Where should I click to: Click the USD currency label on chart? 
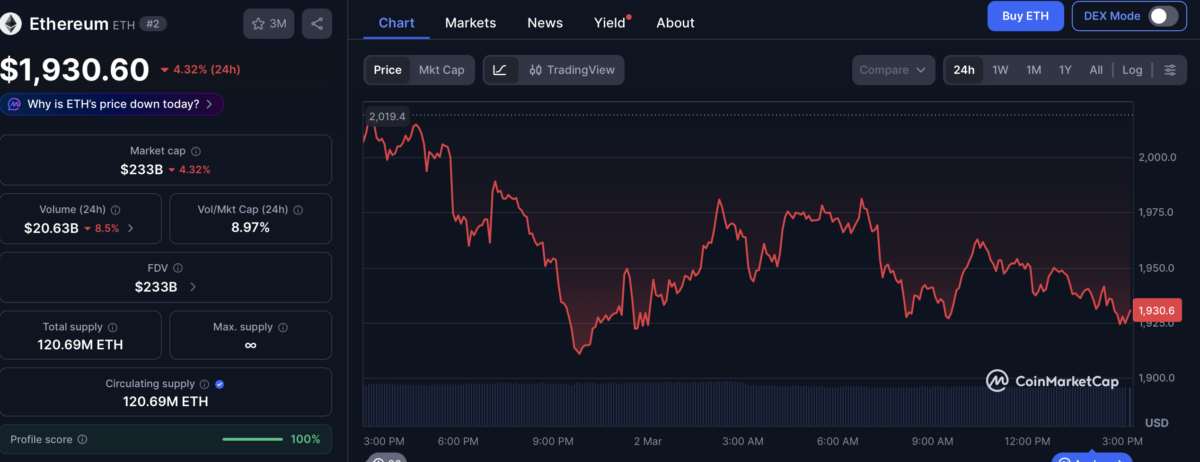pos(1157,422)
